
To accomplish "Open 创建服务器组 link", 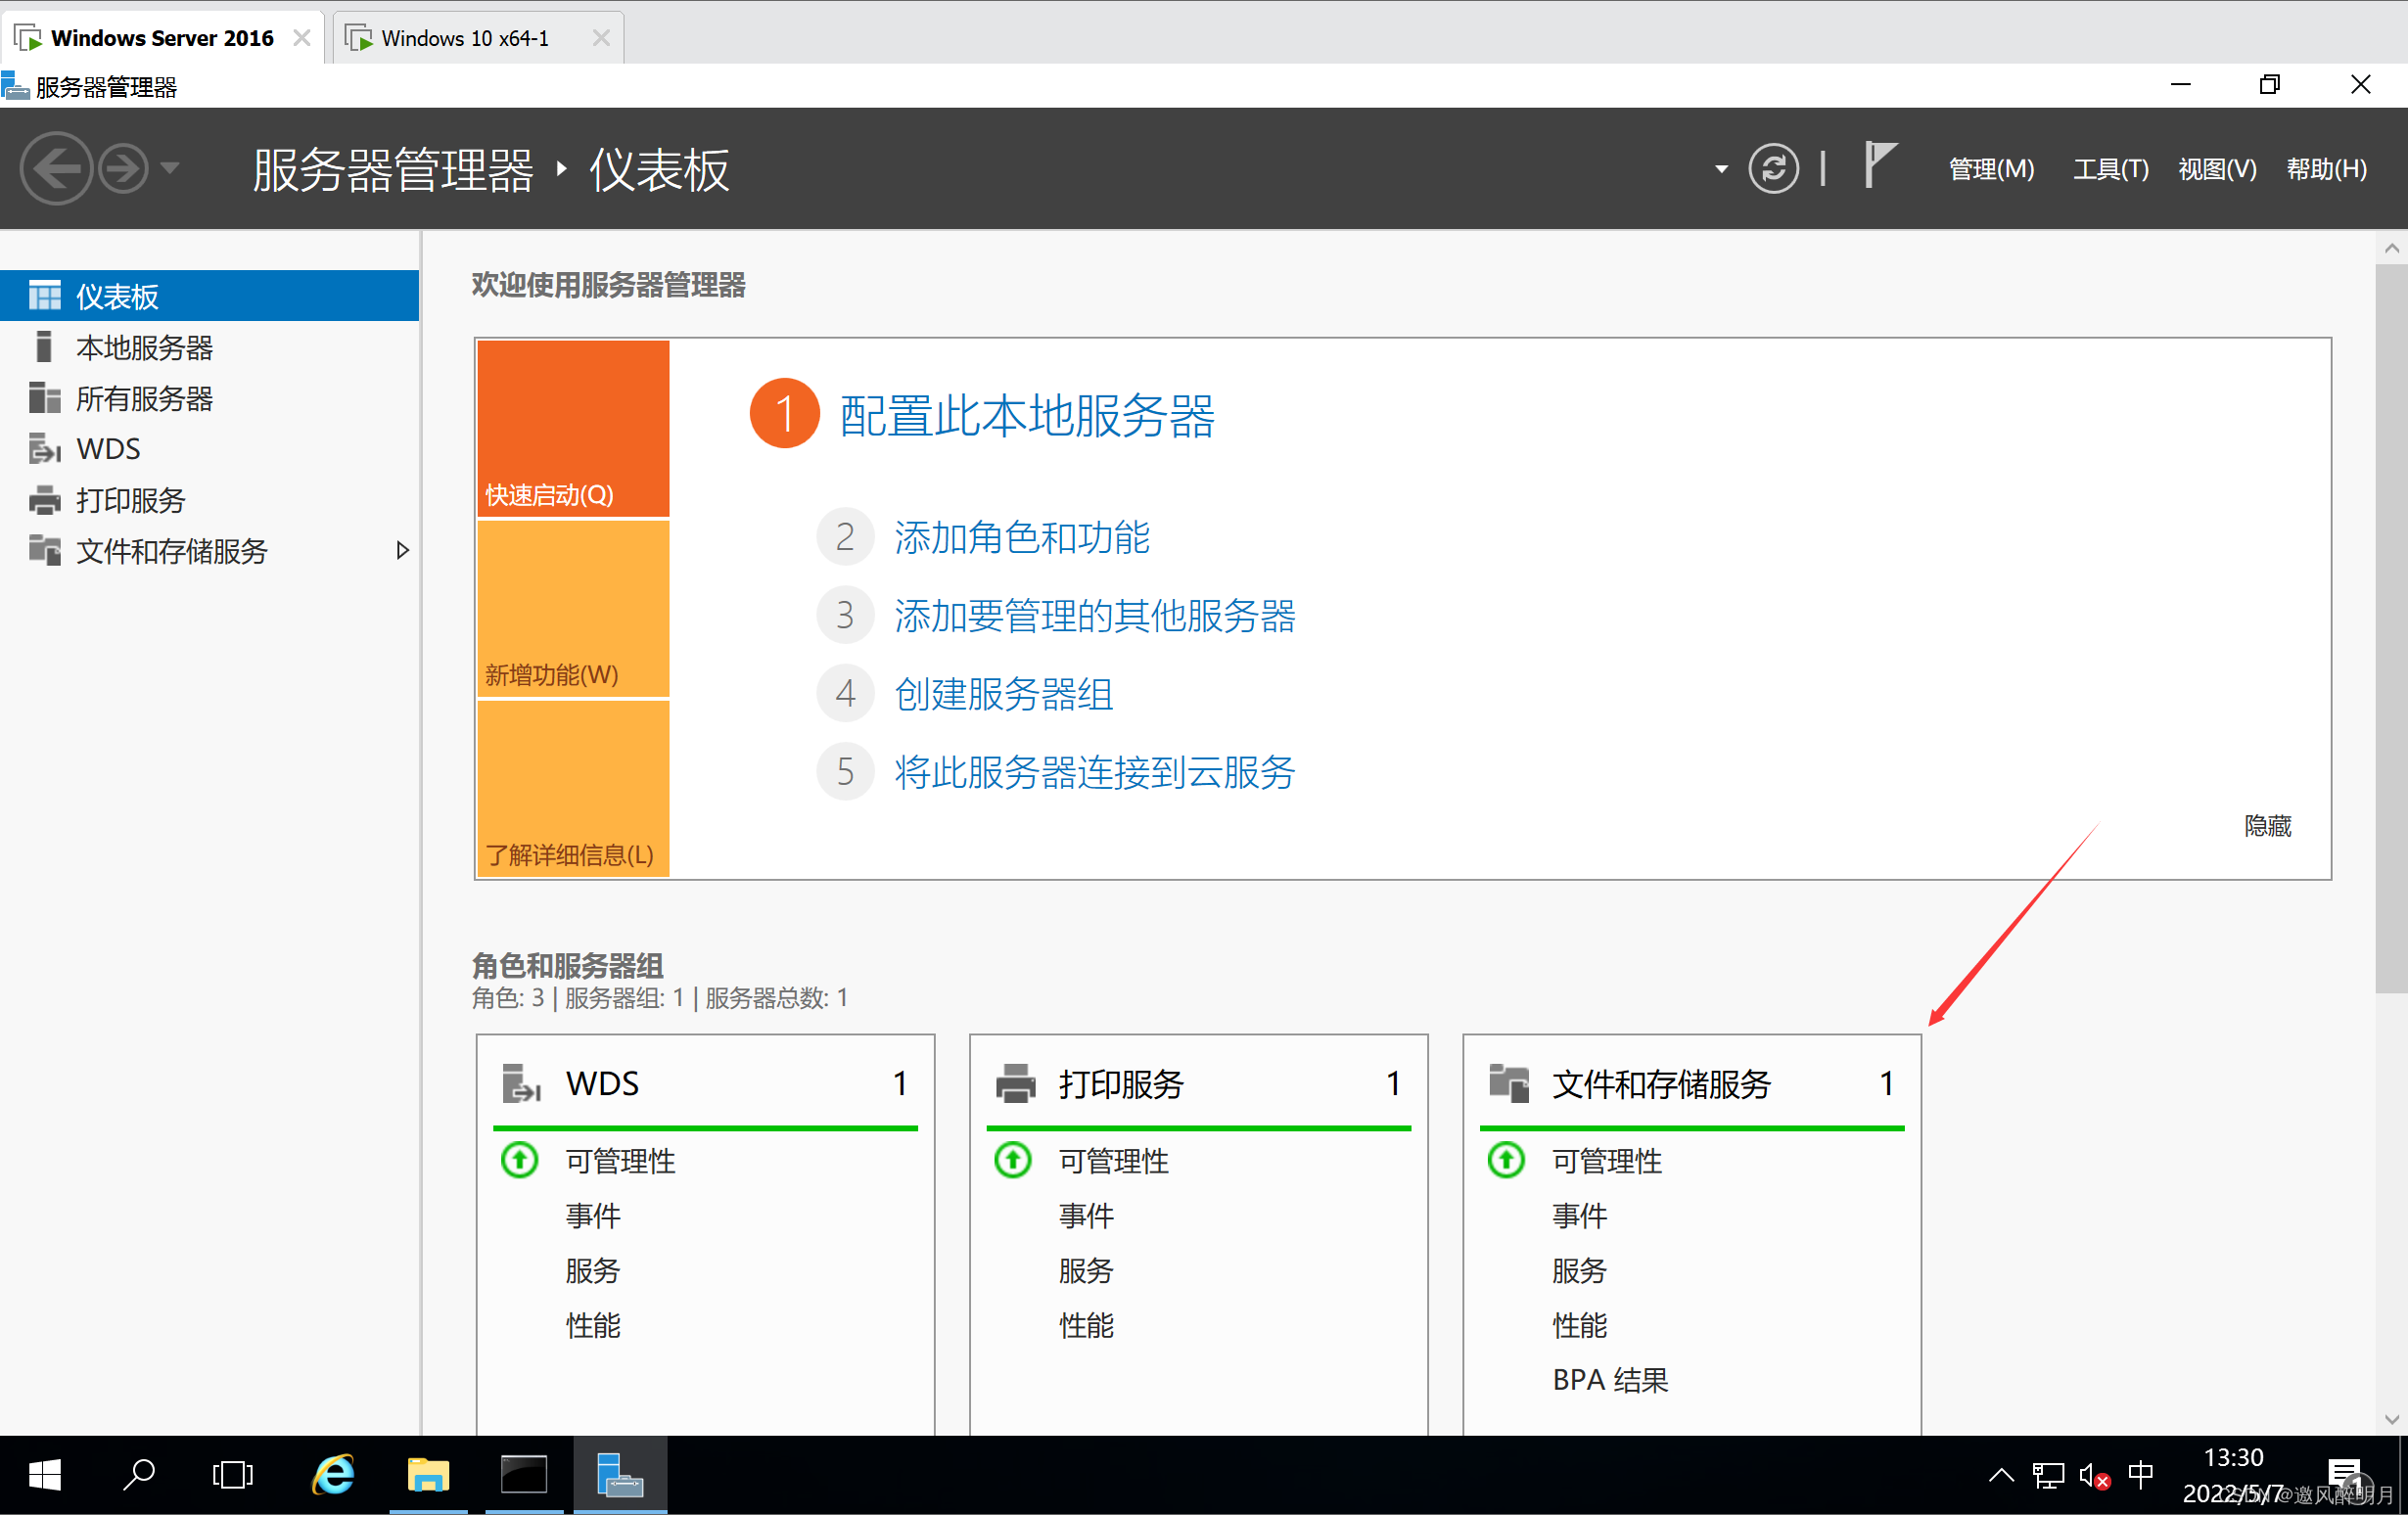I will tap(1004, 694).
